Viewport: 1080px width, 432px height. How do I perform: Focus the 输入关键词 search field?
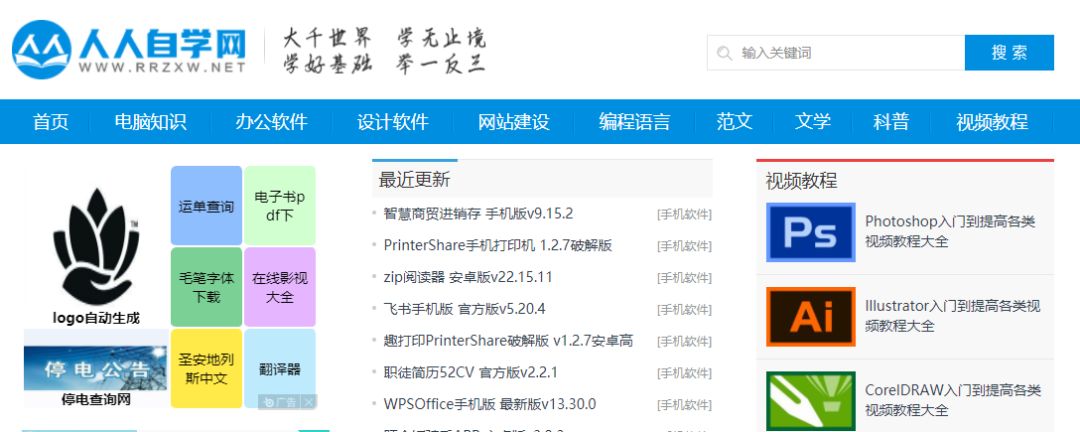(x=836, y=53)
